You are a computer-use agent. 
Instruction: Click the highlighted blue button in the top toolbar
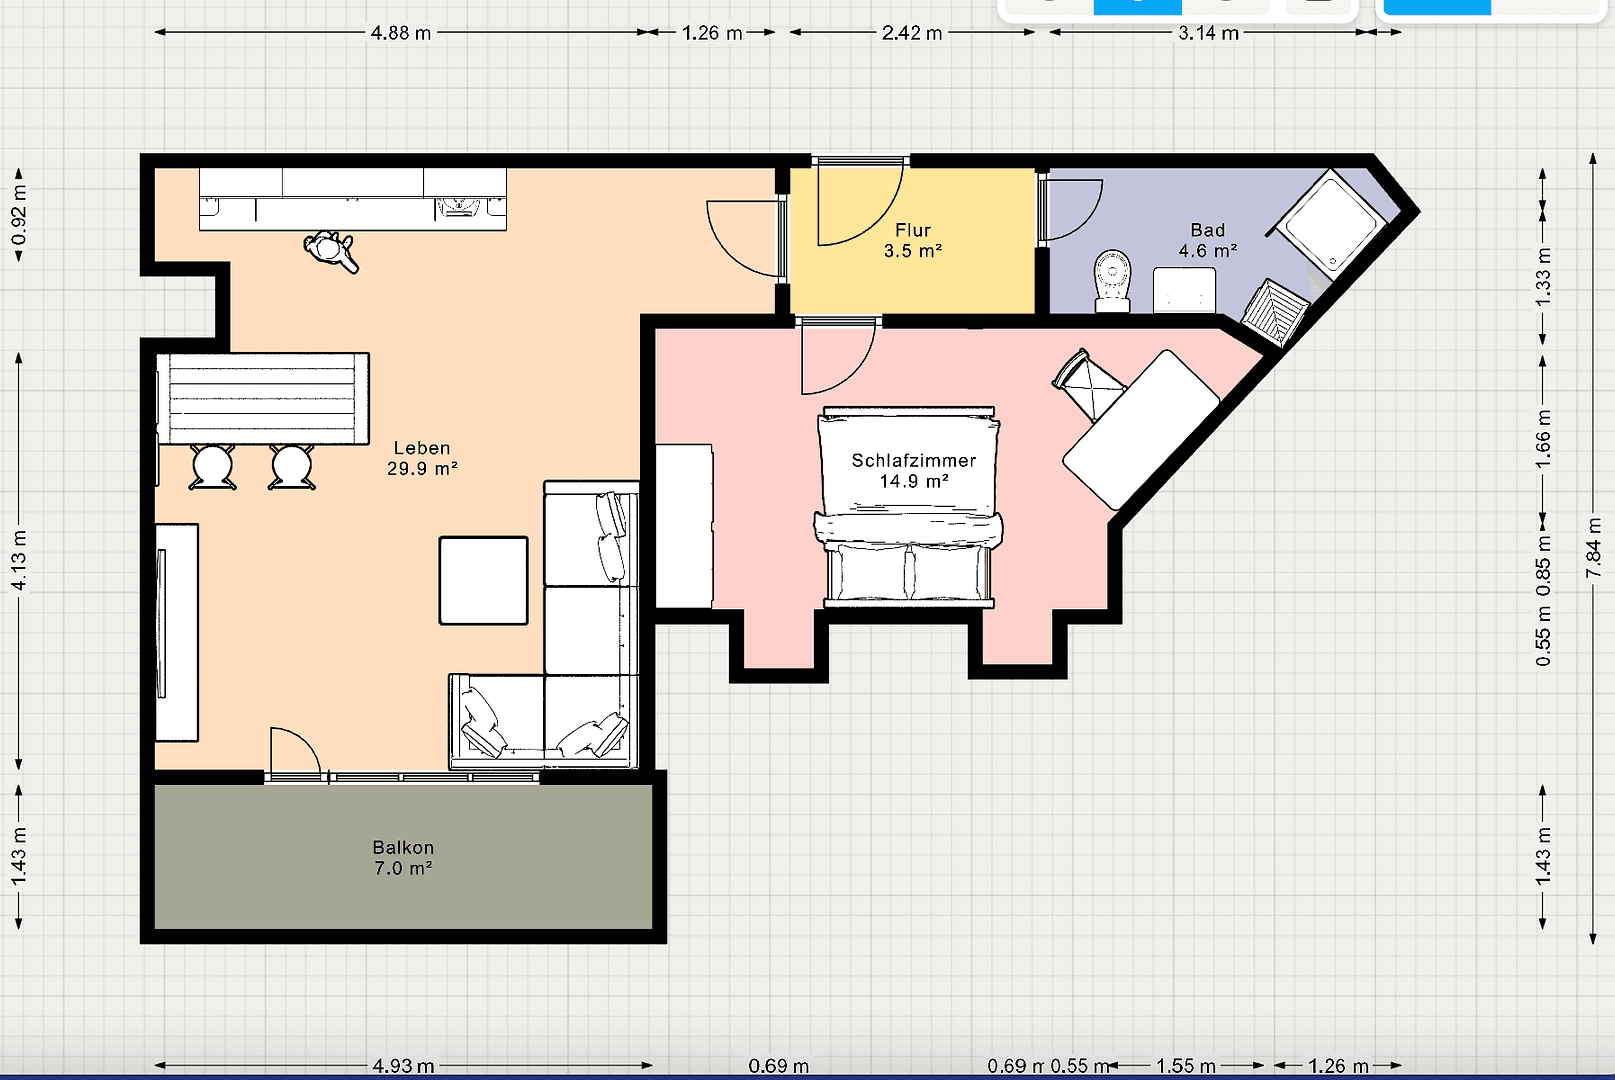point(1137,7)
